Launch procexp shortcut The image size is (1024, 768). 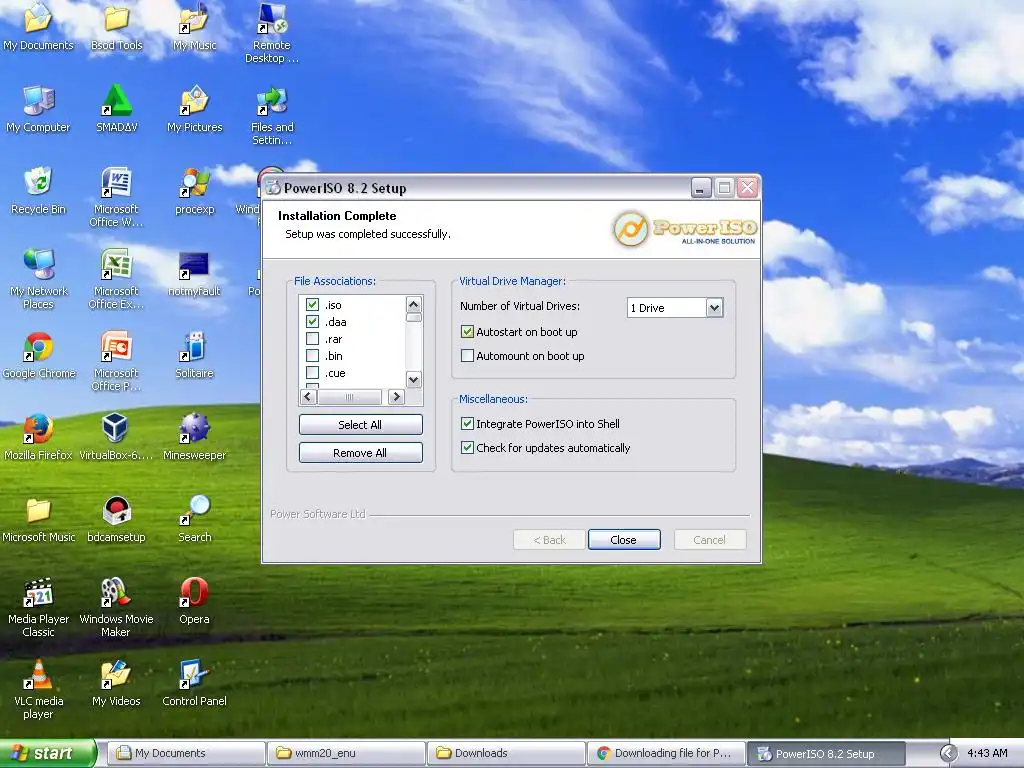tap(195, 191)
